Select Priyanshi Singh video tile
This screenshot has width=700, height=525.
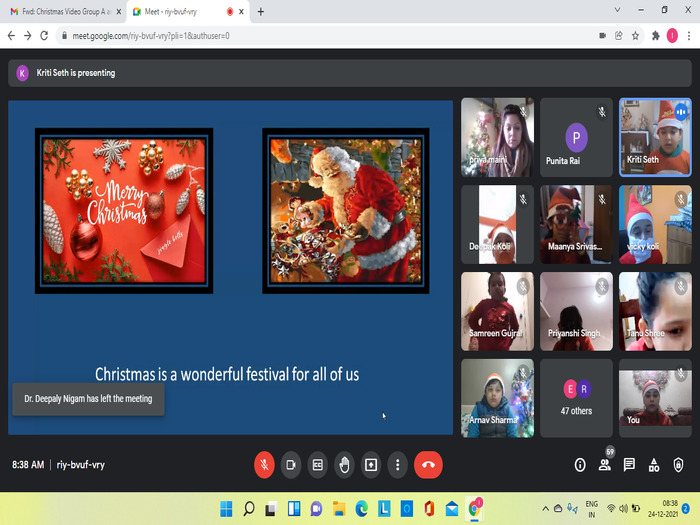[x=576, y=311]
